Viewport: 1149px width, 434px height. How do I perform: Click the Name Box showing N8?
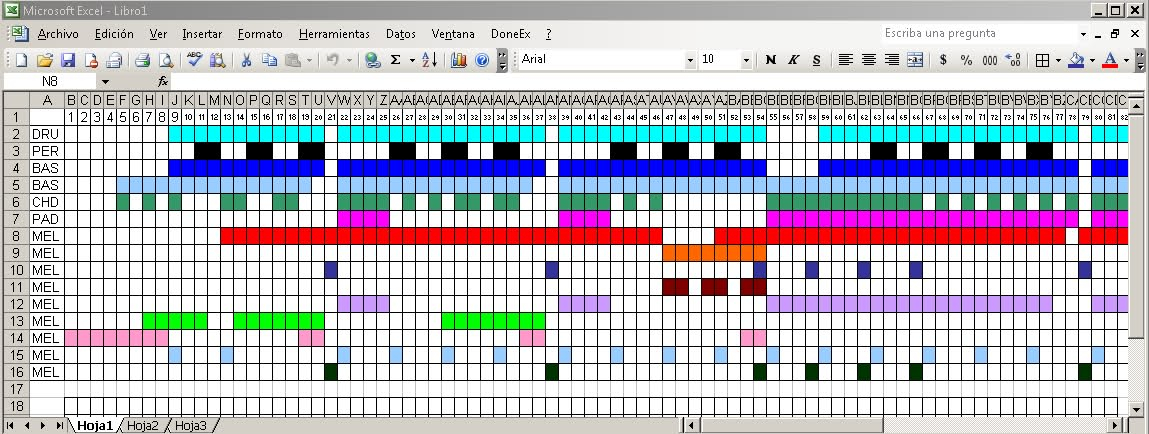(x=50, y=81)
